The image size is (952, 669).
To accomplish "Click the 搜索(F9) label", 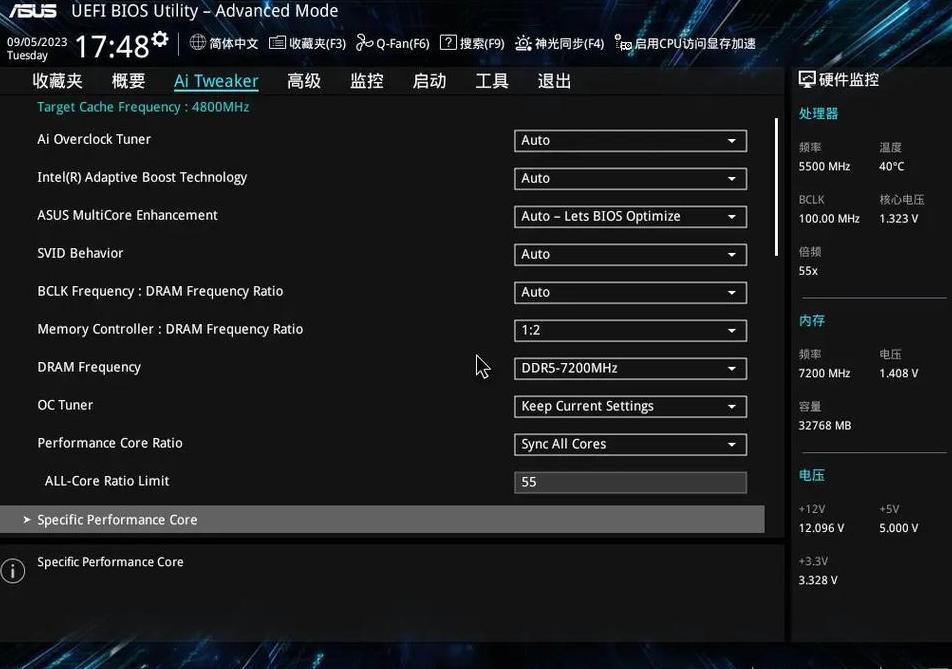I will 482,44.
